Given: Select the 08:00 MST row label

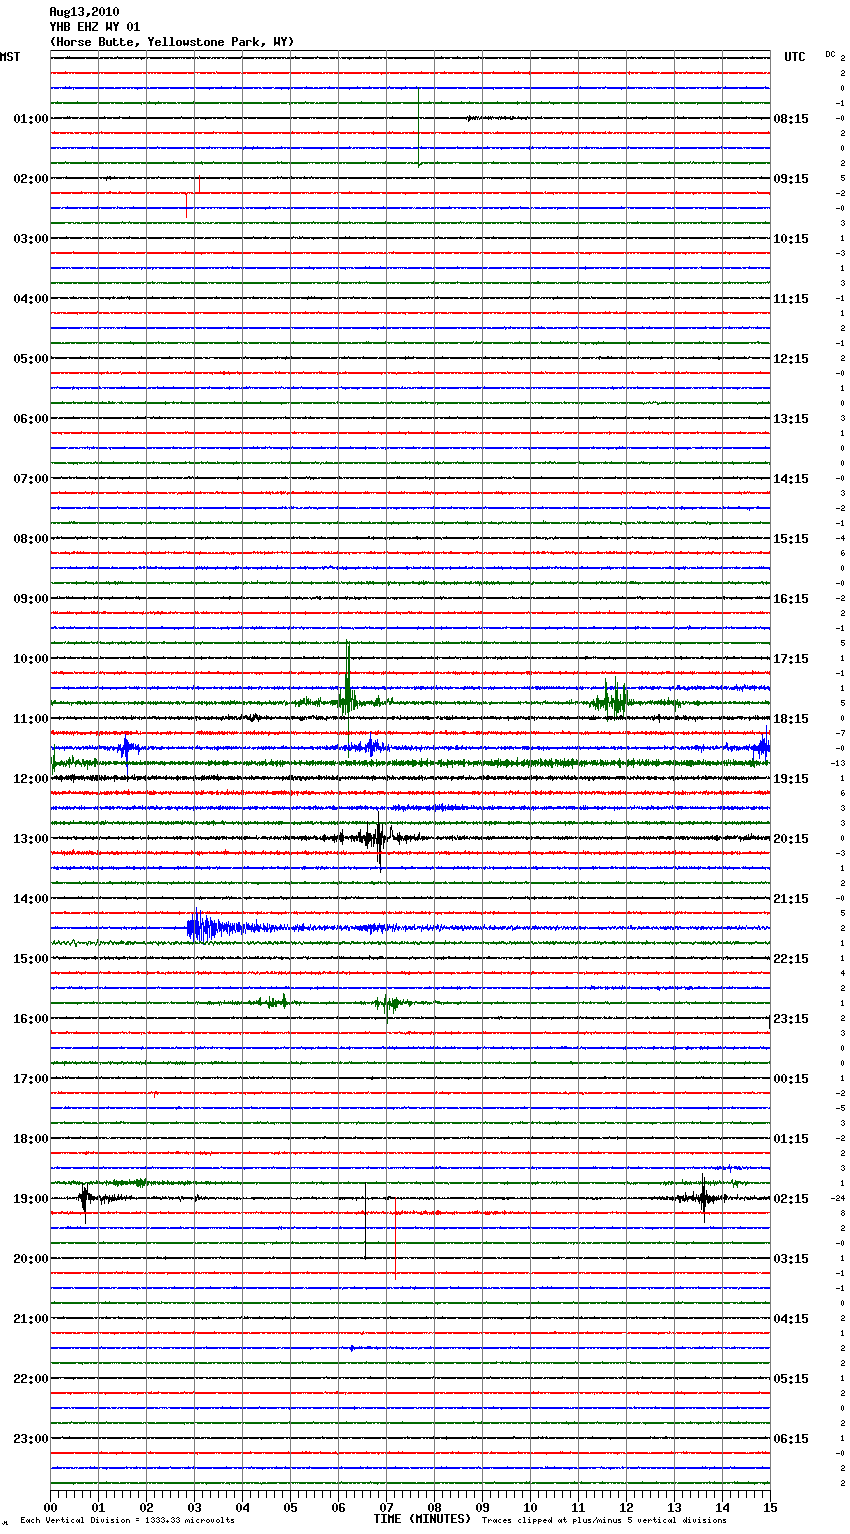Looking at the screenshot, I should coord(31,539).
